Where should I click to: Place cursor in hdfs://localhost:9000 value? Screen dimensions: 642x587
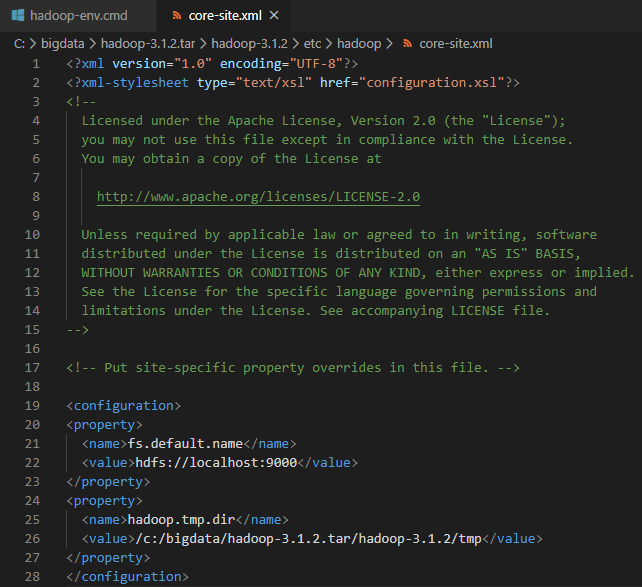click(x=216, y=463)
